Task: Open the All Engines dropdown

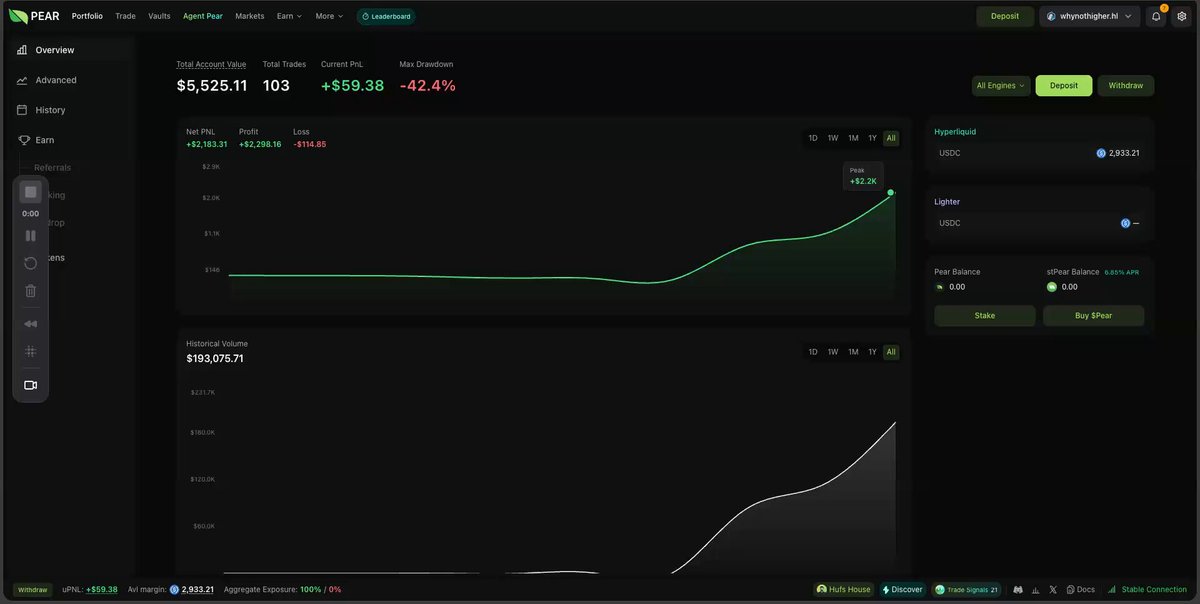Action: [x=1001, y=86]
